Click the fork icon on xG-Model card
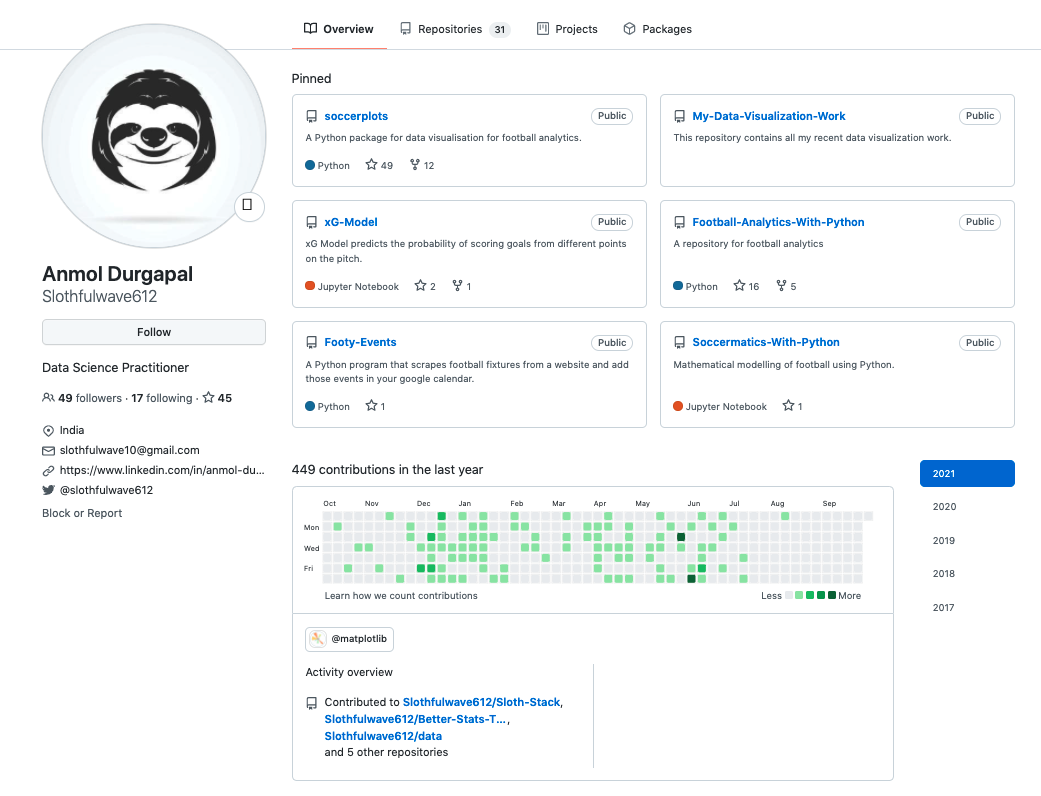Screen dimensions: 1041x796 click(457, 286)
